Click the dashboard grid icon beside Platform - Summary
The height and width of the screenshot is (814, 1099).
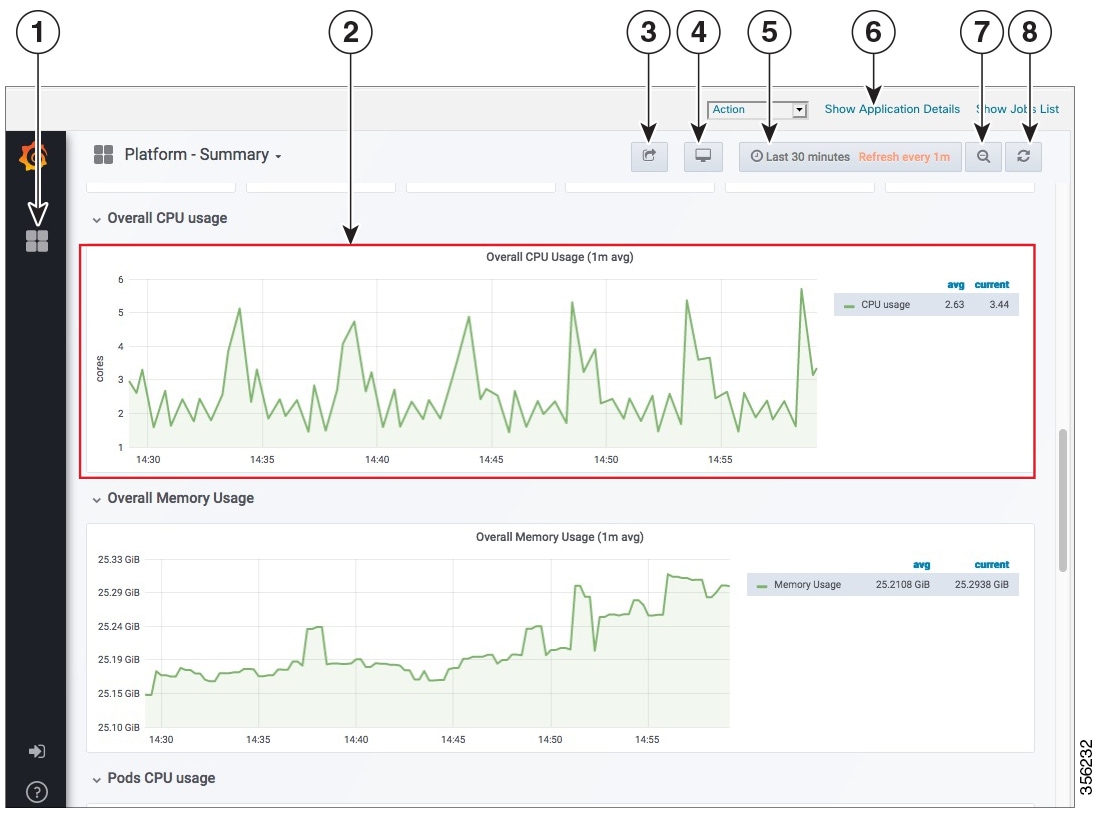[x=104, y=155]
